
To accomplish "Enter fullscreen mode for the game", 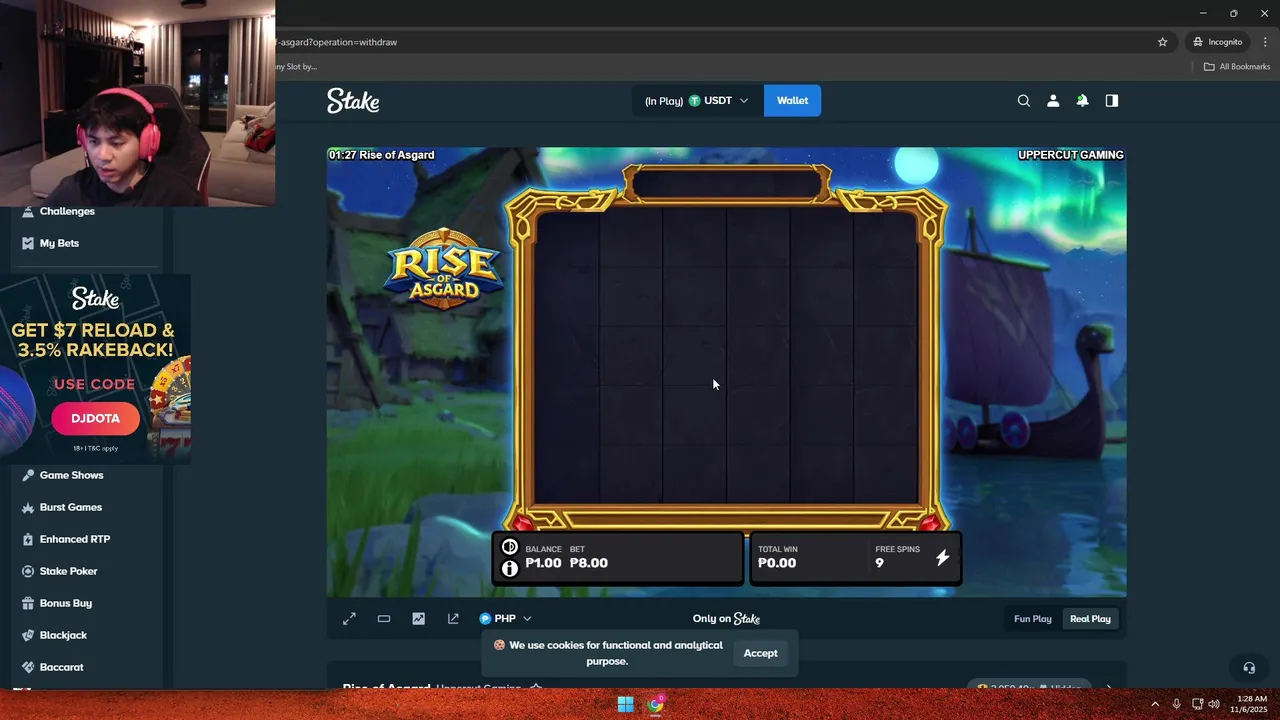I will tap(349, 619).
